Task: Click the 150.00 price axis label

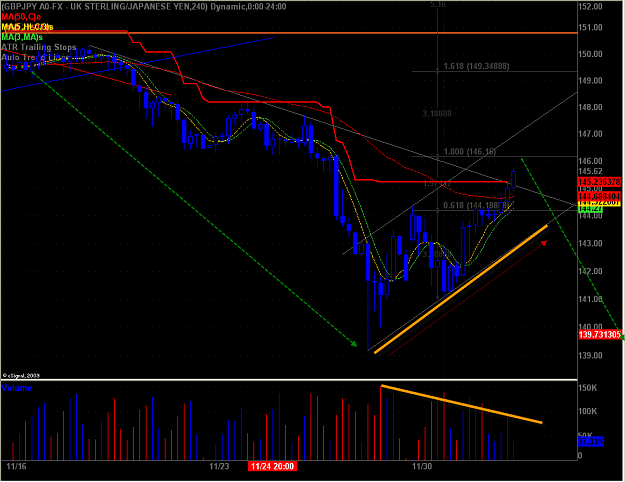Action: pyautogui.click(x=590, y=54)
